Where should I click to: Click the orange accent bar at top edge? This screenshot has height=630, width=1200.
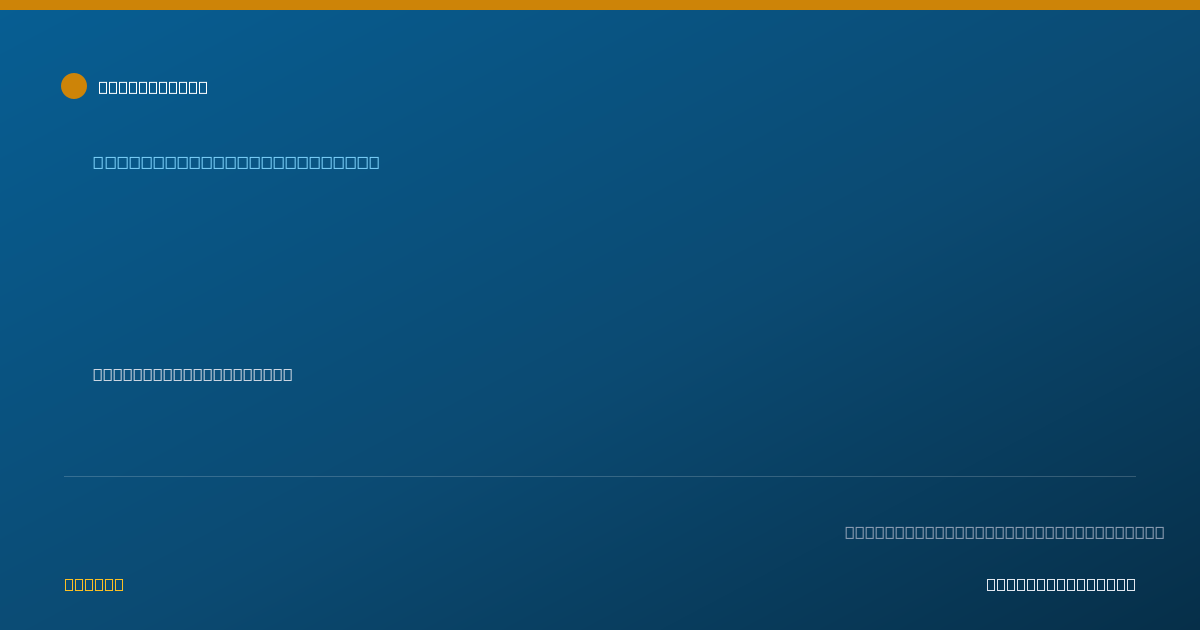[x=600, y=5]
